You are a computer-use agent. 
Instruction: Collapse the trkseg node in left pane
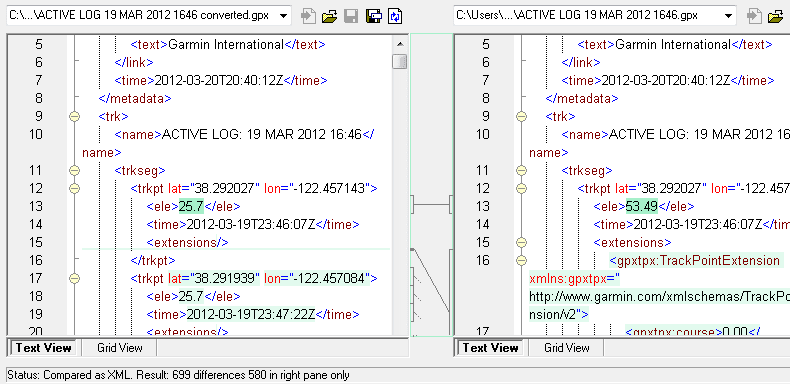[75, 170]
